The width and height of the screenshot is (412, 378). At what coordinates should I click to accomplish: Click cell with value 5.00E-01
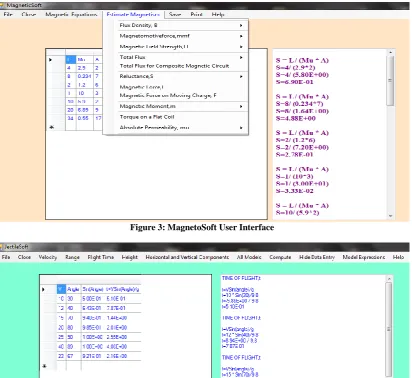pyautogui.click(x=93, y=299)
